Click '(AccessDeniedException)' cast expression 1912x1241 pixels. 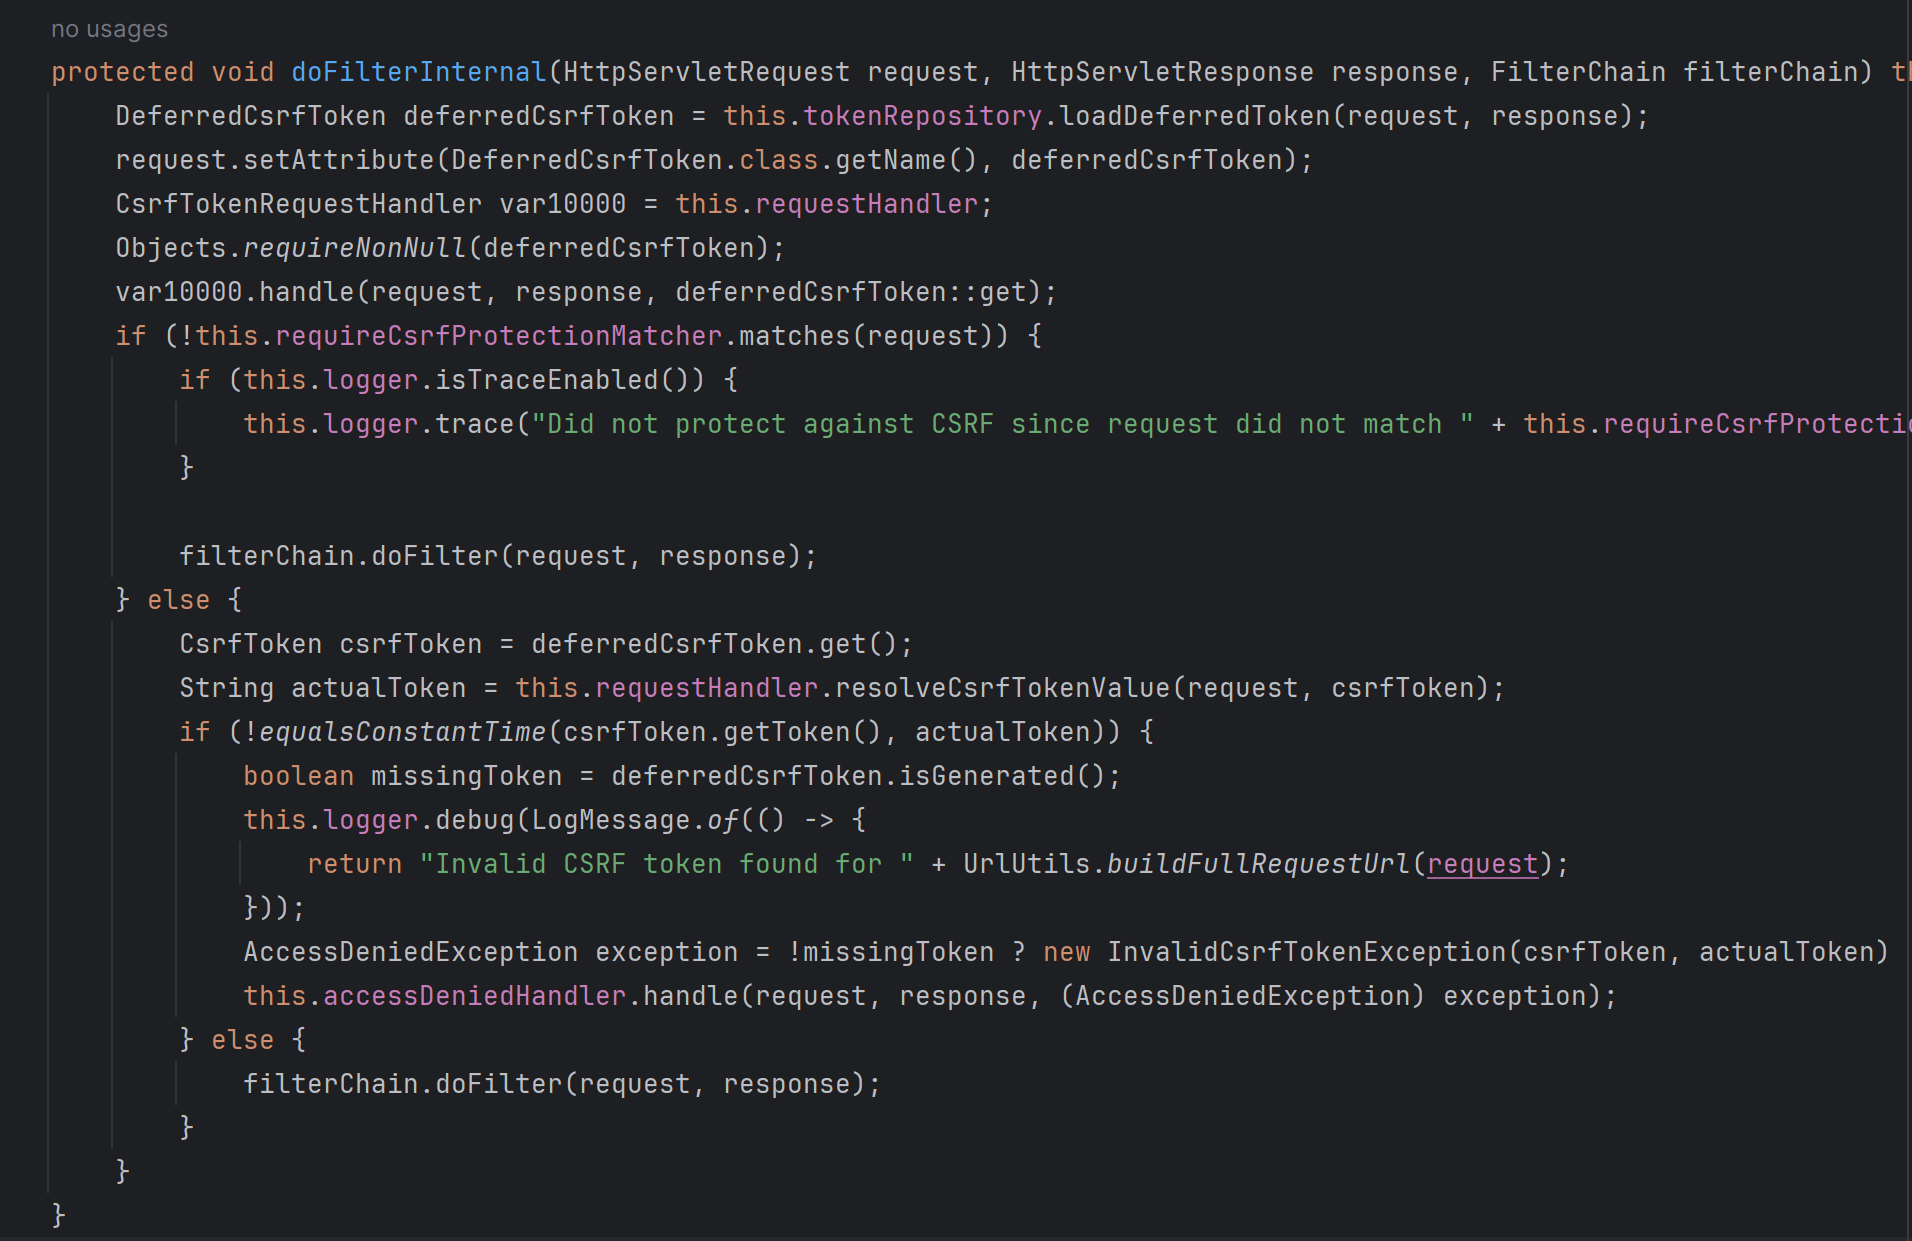pos(1243,996)
